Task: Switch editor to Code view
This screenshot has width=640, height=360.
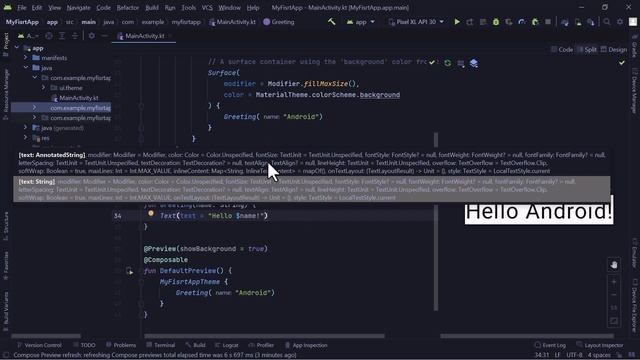Action: [x=562, y=49]
